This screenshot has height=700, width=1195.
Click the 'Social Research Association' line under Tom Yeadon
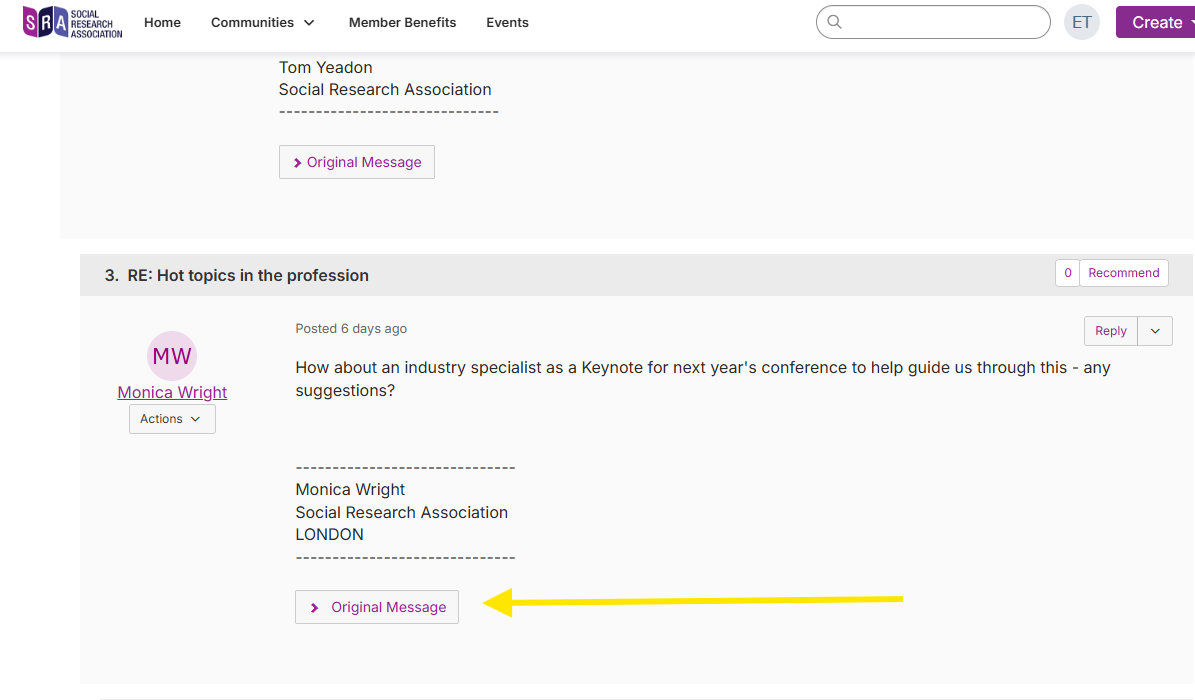(385, 89)
